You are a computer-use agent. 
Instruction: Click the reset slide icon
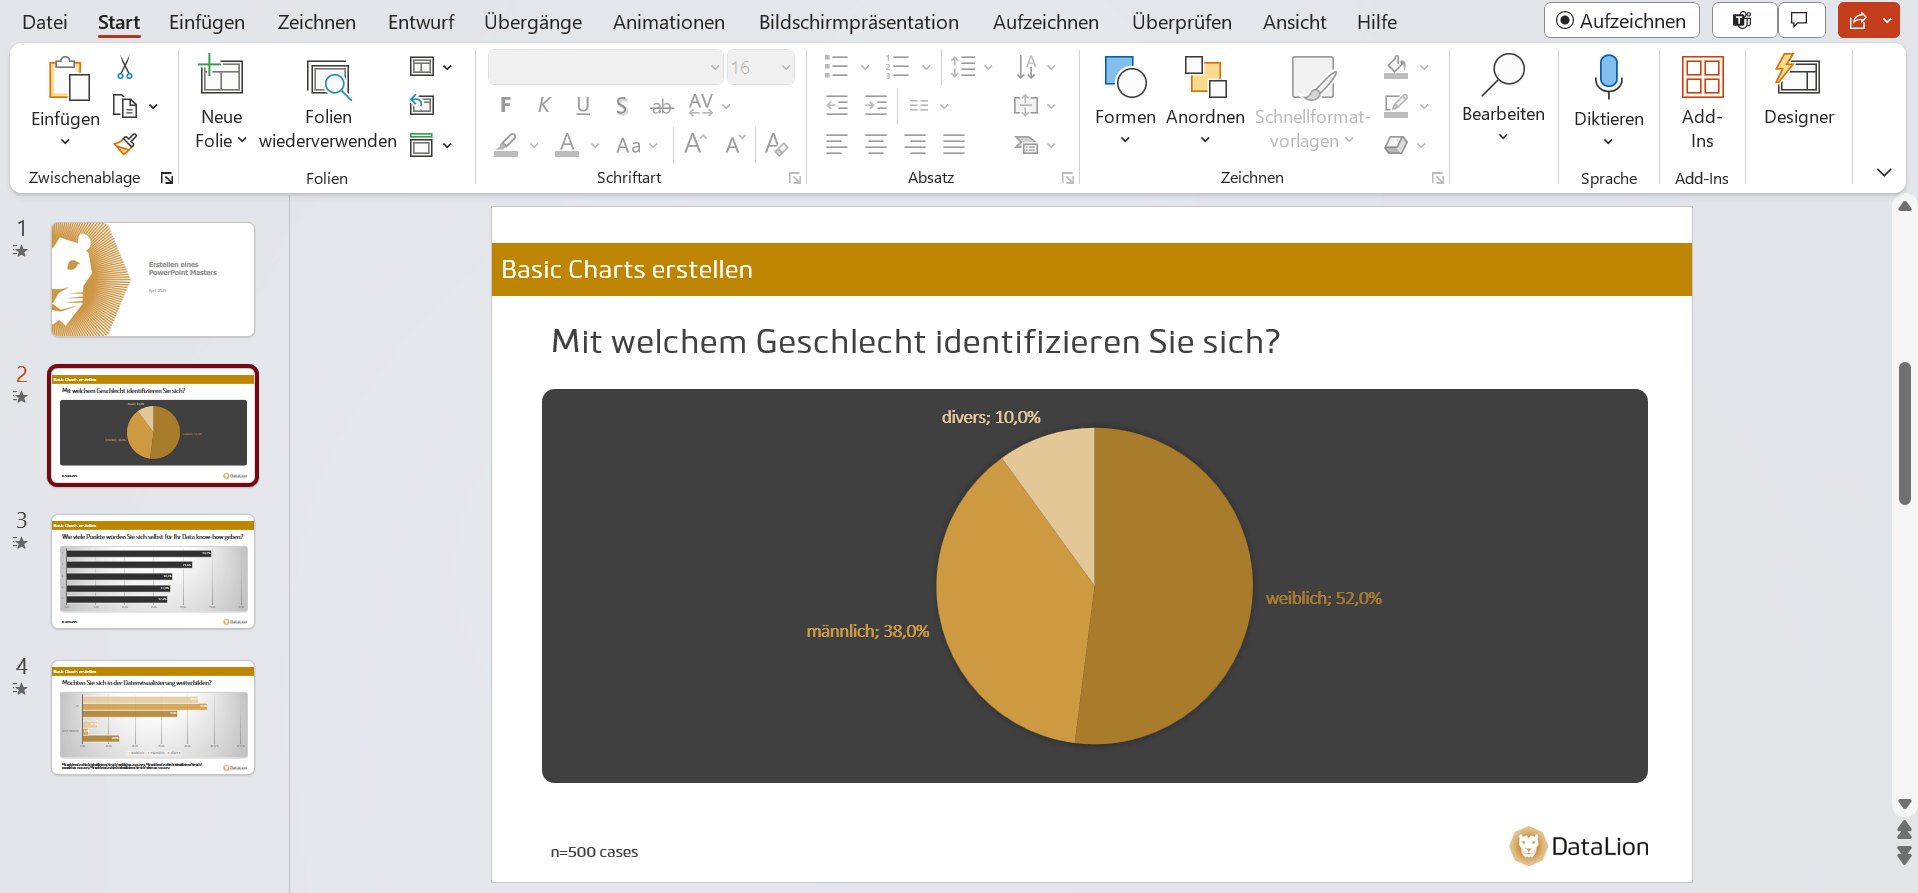click(x=422, y=105)
